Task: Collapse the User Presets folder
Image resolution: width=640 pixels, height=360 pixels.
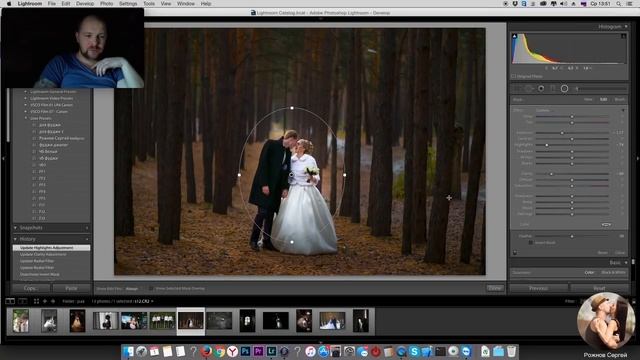Action: click(26, 118)
